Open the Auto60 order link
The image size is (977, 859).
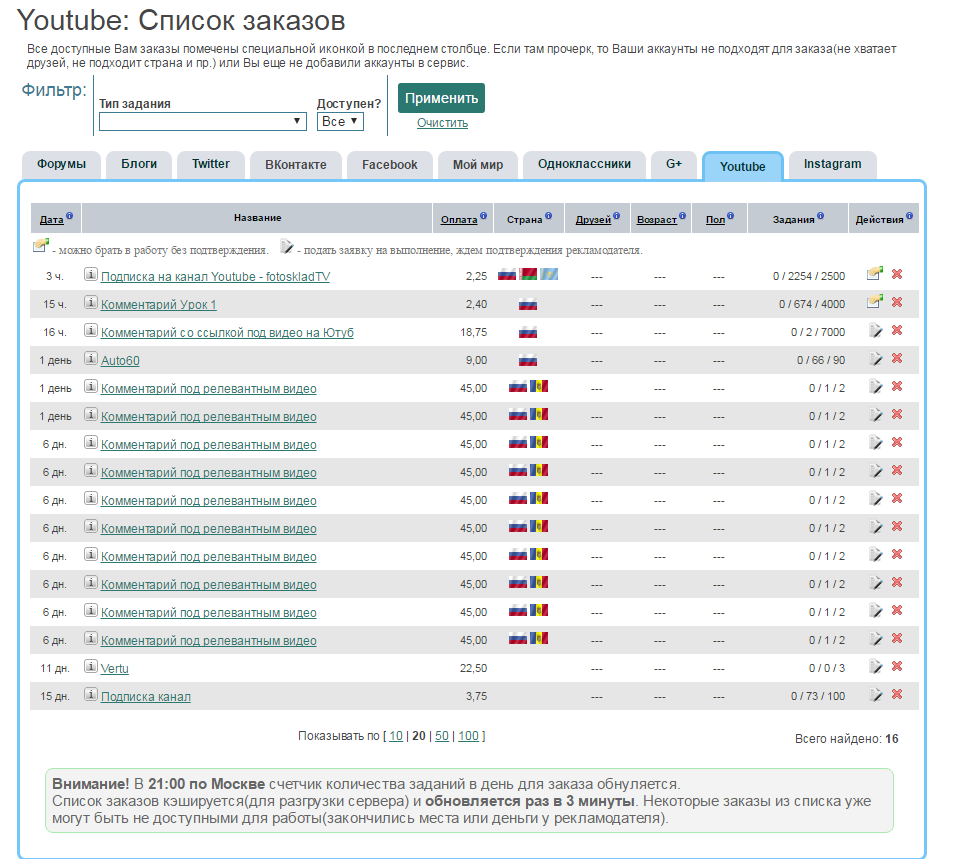[120, 361]
